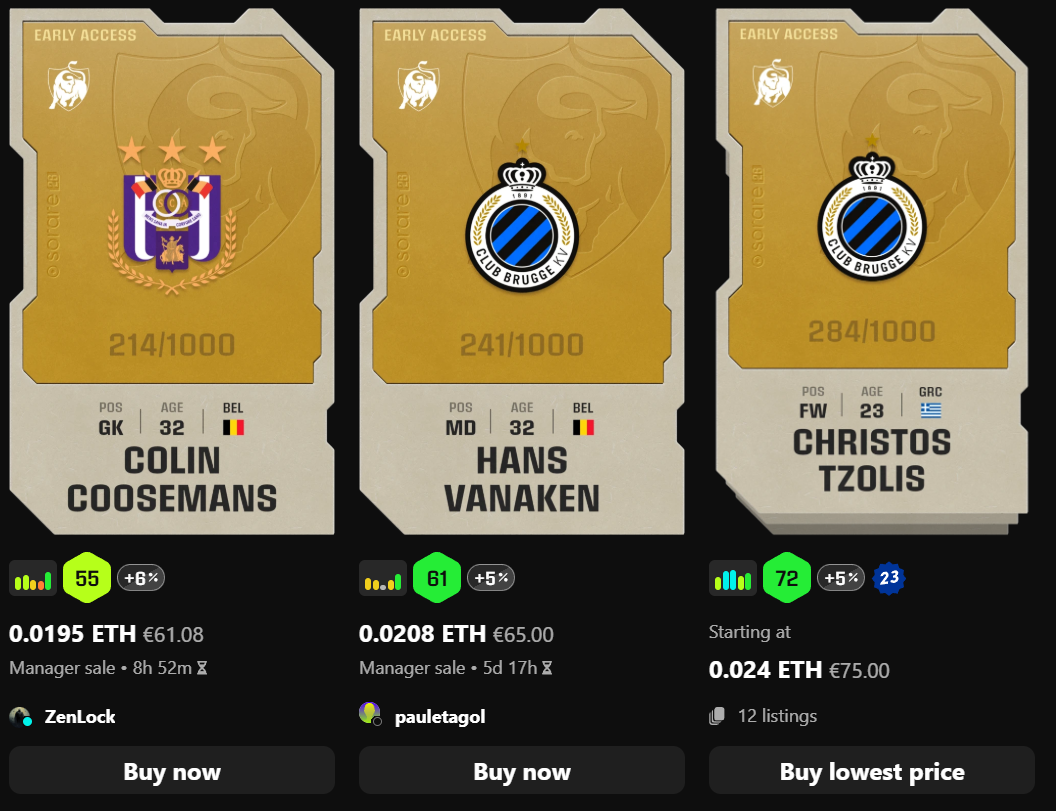The height and width of the screenshot is (811, 1056).
Task: Open the blue 23 starburst badge
Action: [x=889, y=578]
